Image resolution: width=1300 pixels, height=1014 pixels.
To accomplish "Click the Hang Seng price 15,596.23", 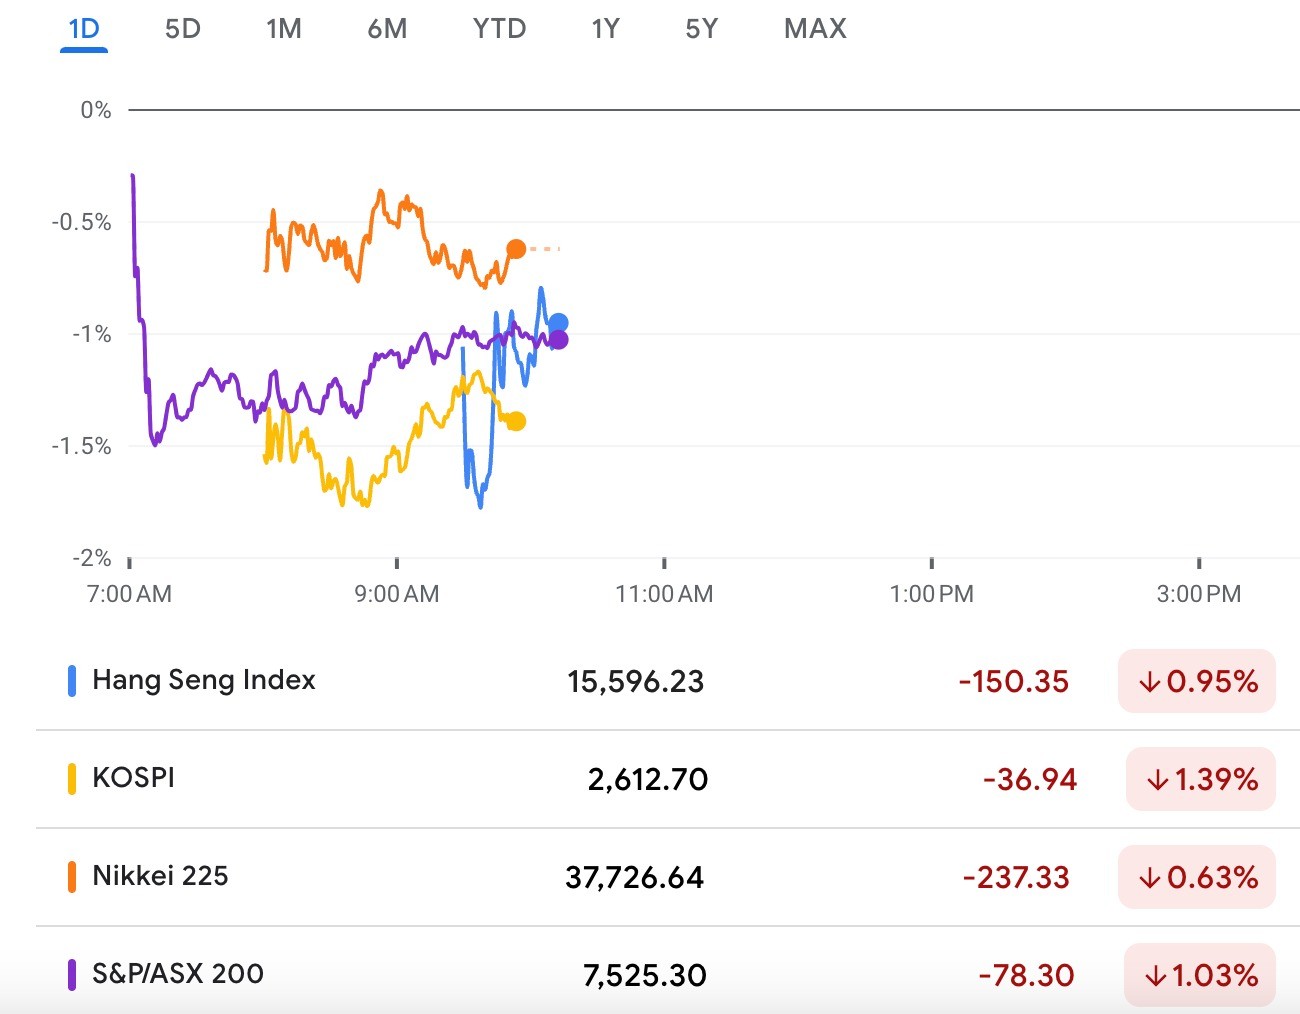I will click(x=636, y=682).
